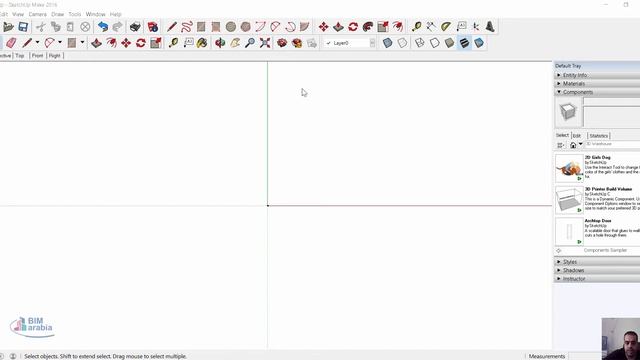Toggle the X-Ray face style

click(x=387, y=43)
